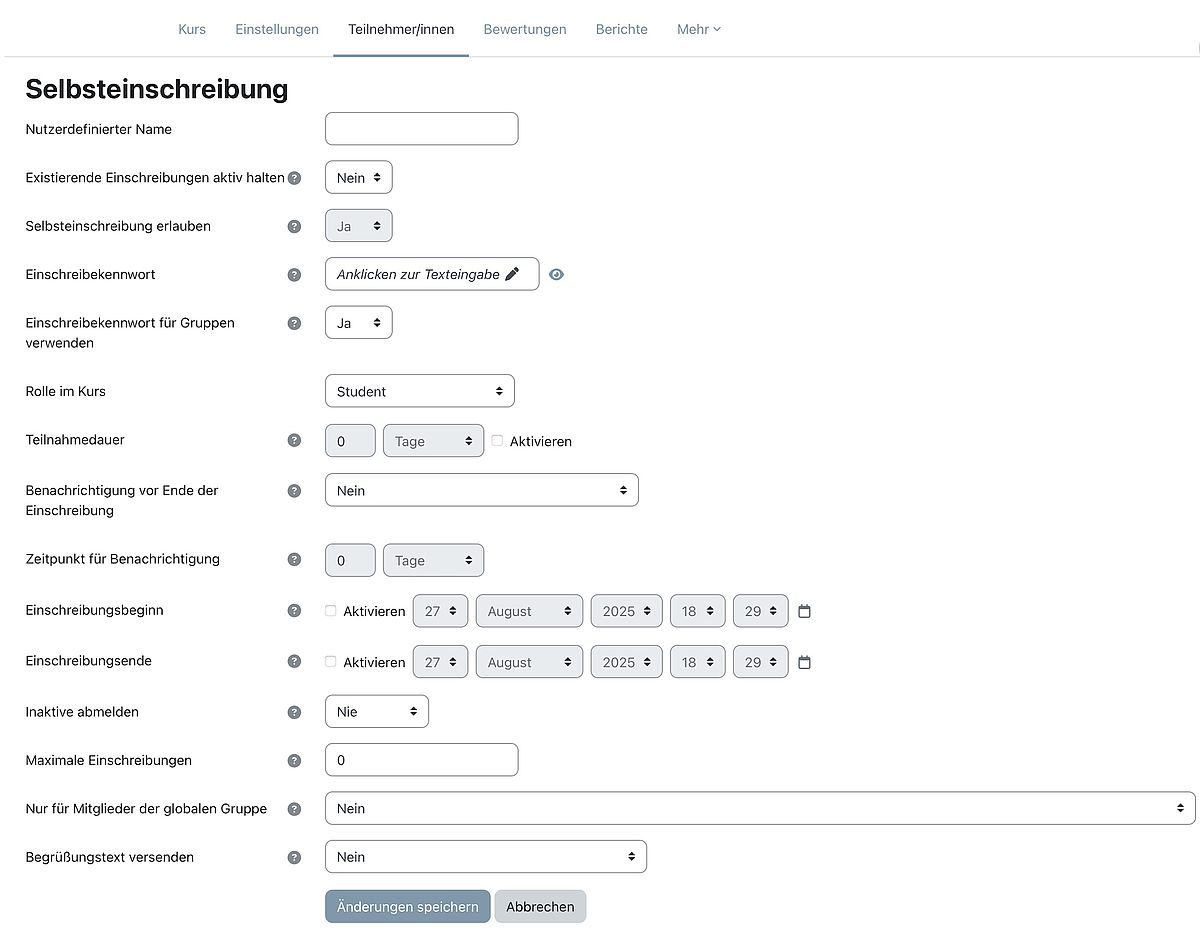
Task: Show help for Nur für Mitglieder der globalen Gruppe
Action: (294, 808)
